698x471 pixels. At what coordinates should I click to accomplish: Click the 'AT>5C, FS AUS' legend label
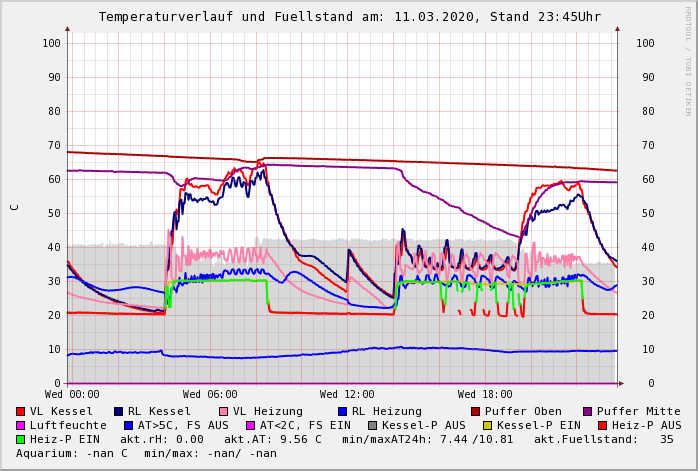pyautogui.click(x=183, y=425)
